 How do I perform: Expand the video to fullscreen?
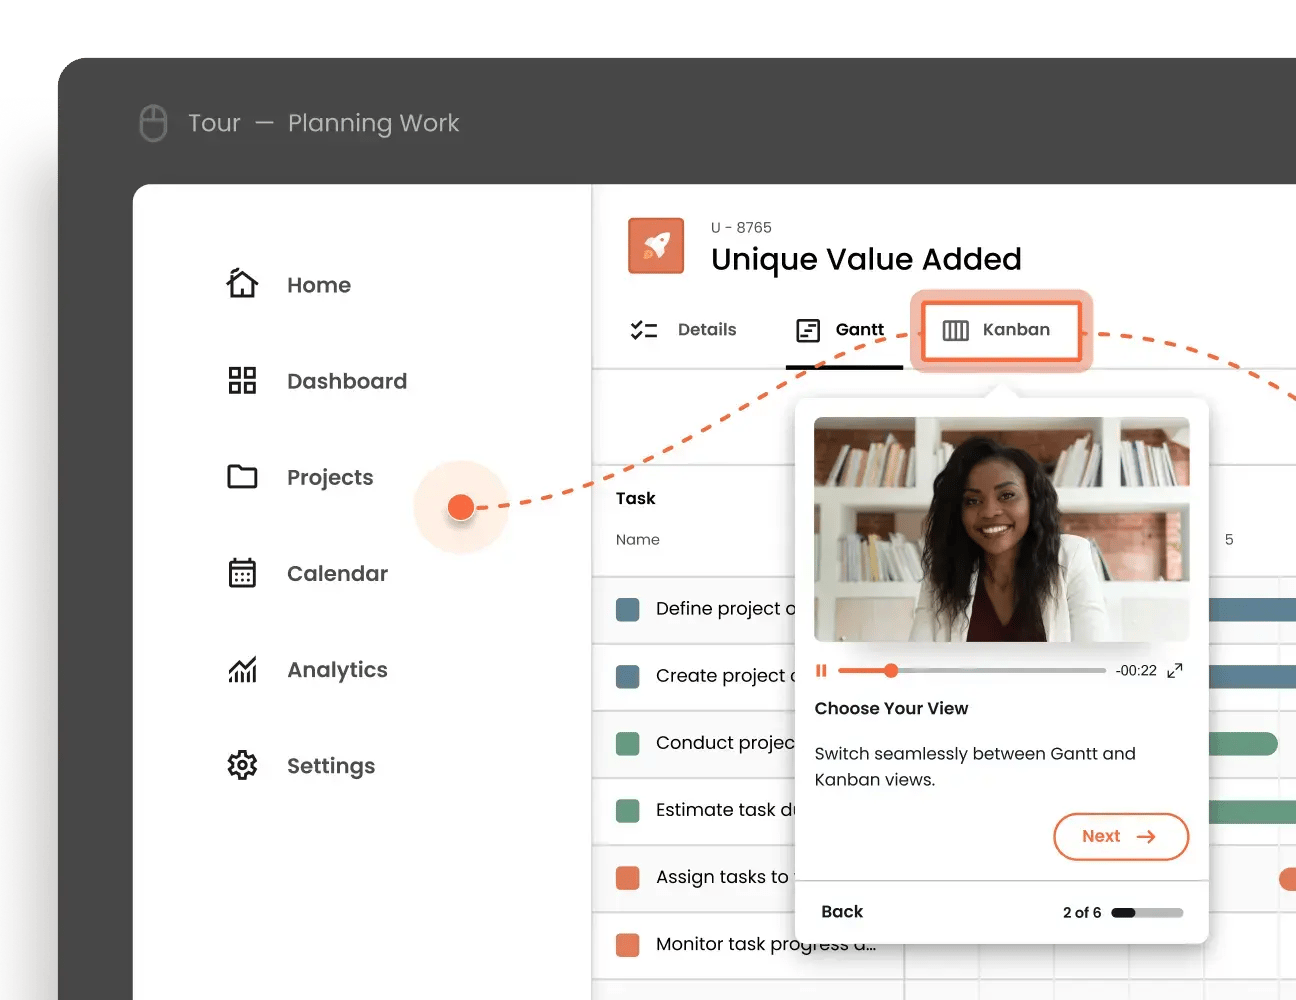tap(1175, 670)
